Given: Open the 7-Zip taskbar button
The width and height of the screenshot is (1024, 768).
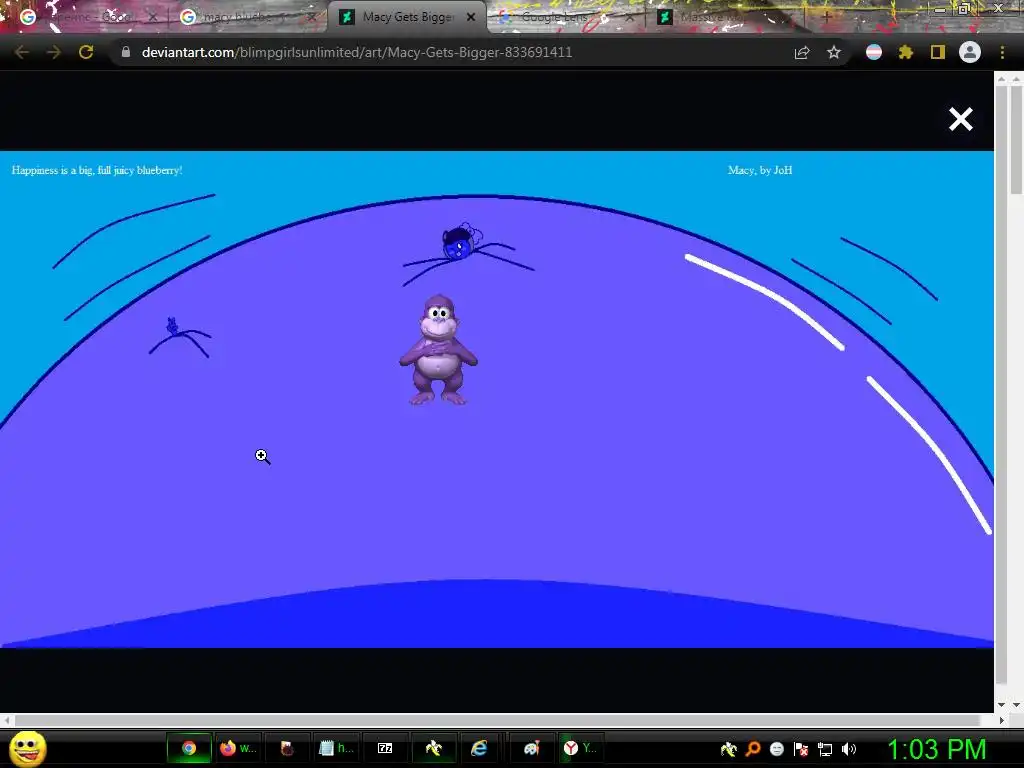Looking at the screenshot, I should pos(385,748).
